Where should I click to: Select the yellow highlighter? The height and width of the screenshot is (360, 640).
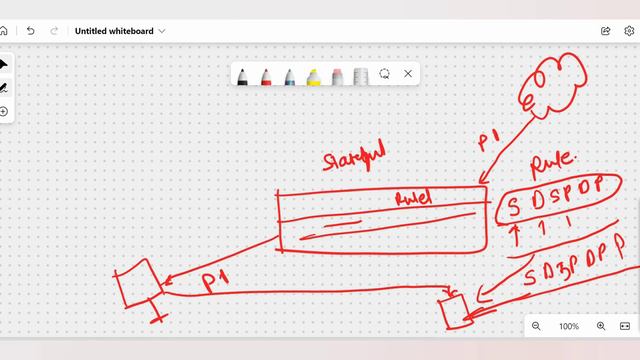(x=313, y=77)
